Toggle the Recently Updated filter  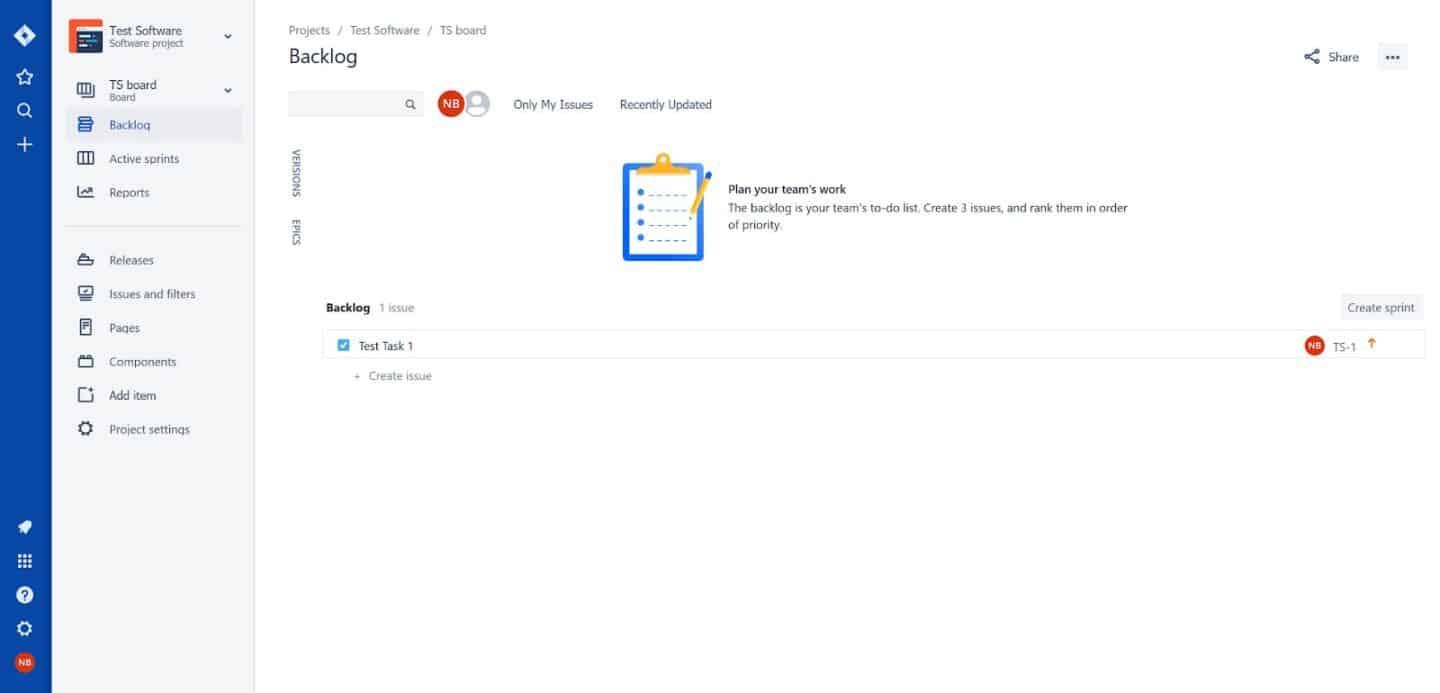tap(665, 104)
